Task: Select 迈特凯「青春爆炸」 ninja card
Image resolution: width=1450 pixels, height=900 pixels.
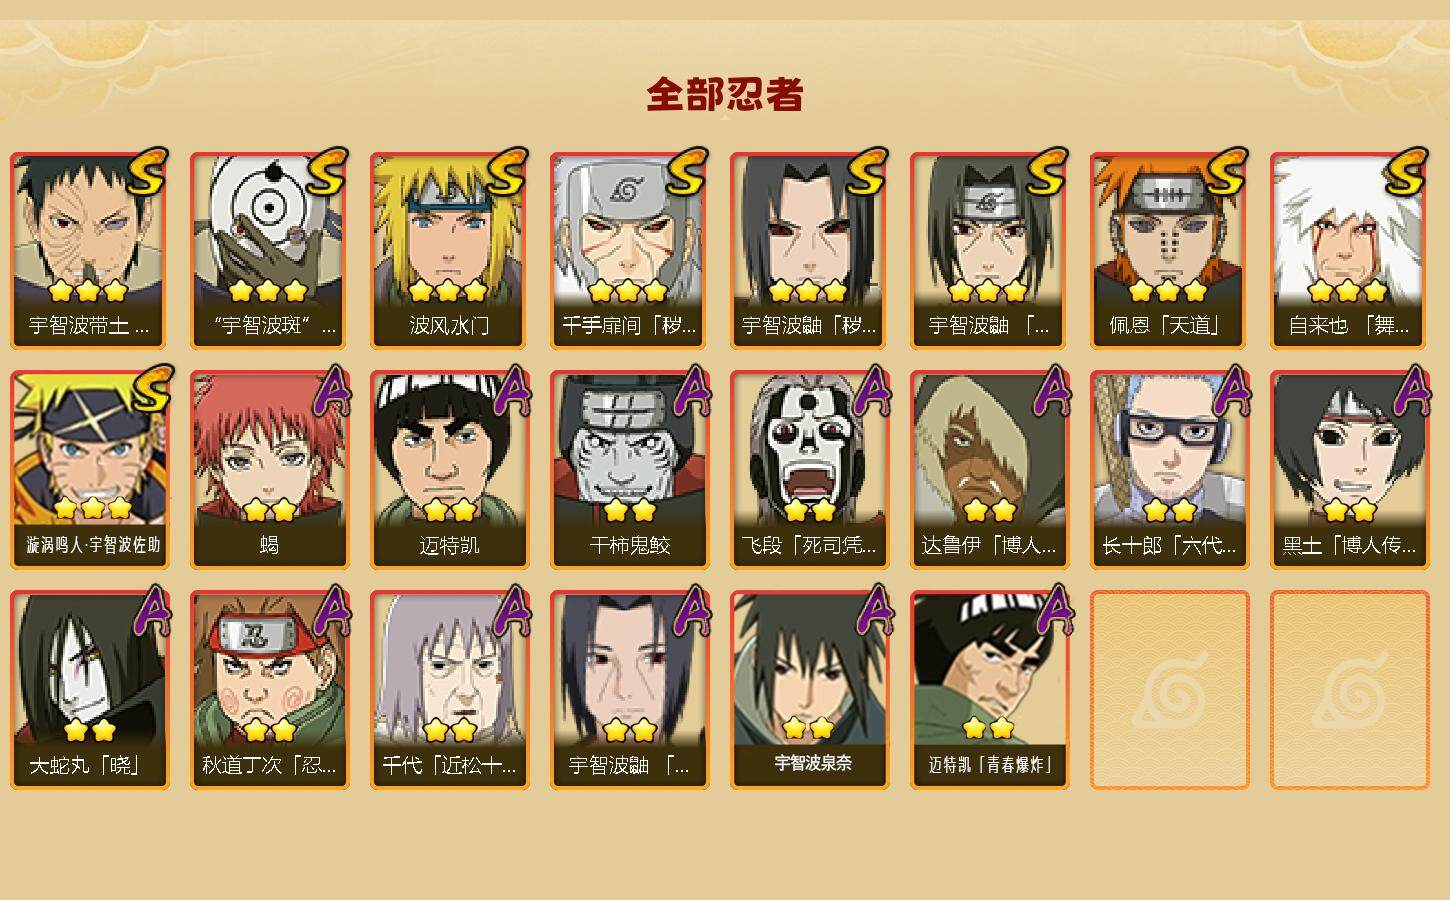Action: tap(989, 690)
